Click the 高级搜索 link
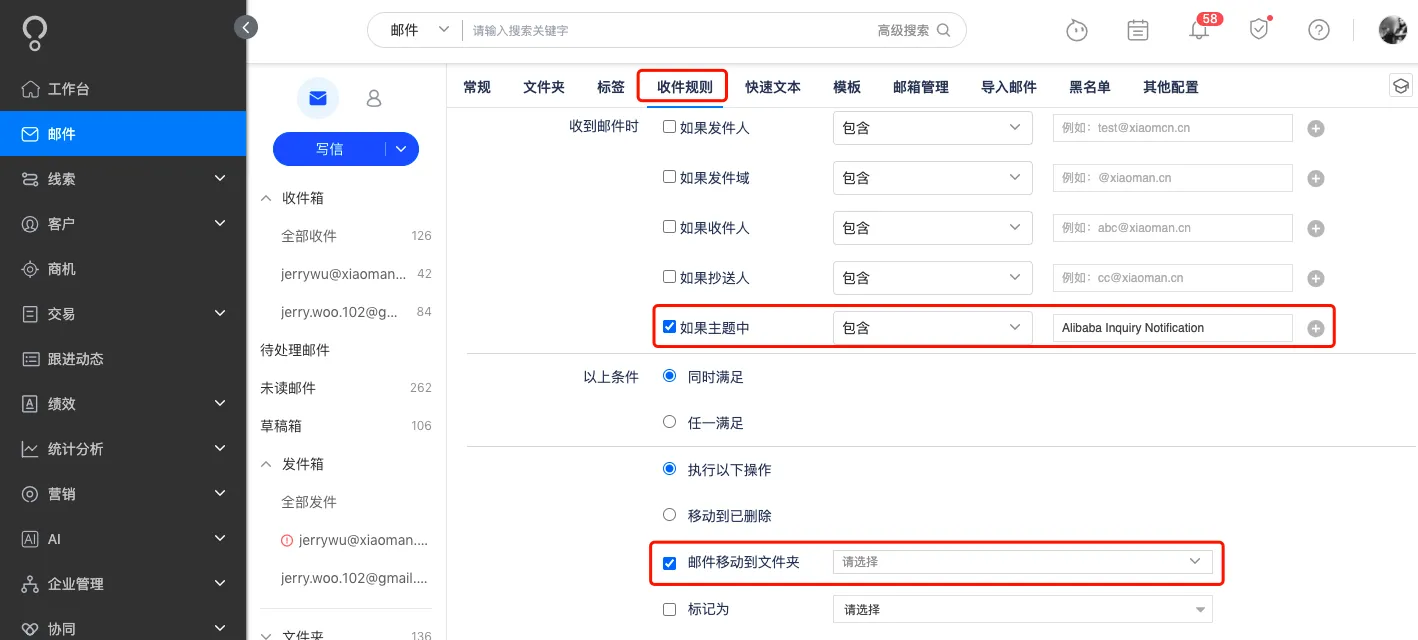 [903, 30]
